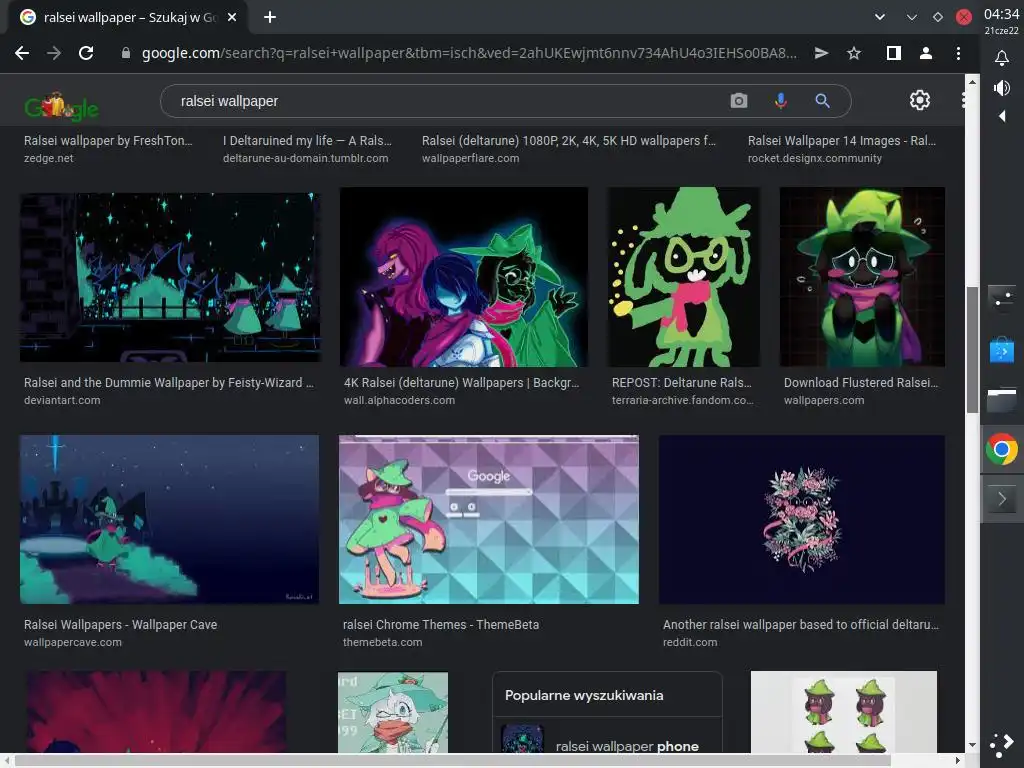Screen dimensions: 1024x768
Task: Open Google quick settings gear
Action: point(920,100)
